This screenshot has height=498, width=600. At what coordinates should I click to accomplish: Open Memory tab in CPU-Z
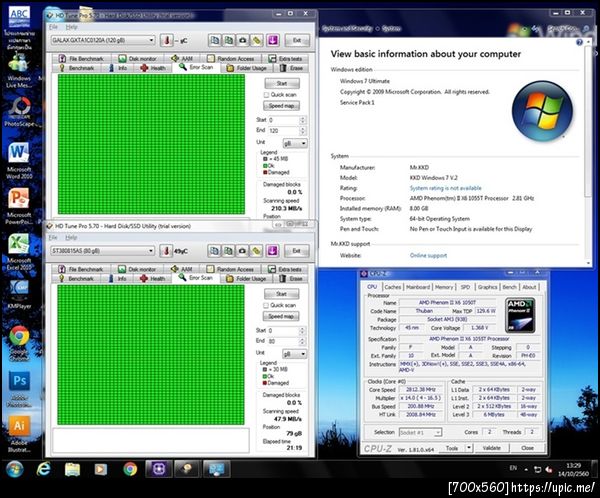point(444,287)
